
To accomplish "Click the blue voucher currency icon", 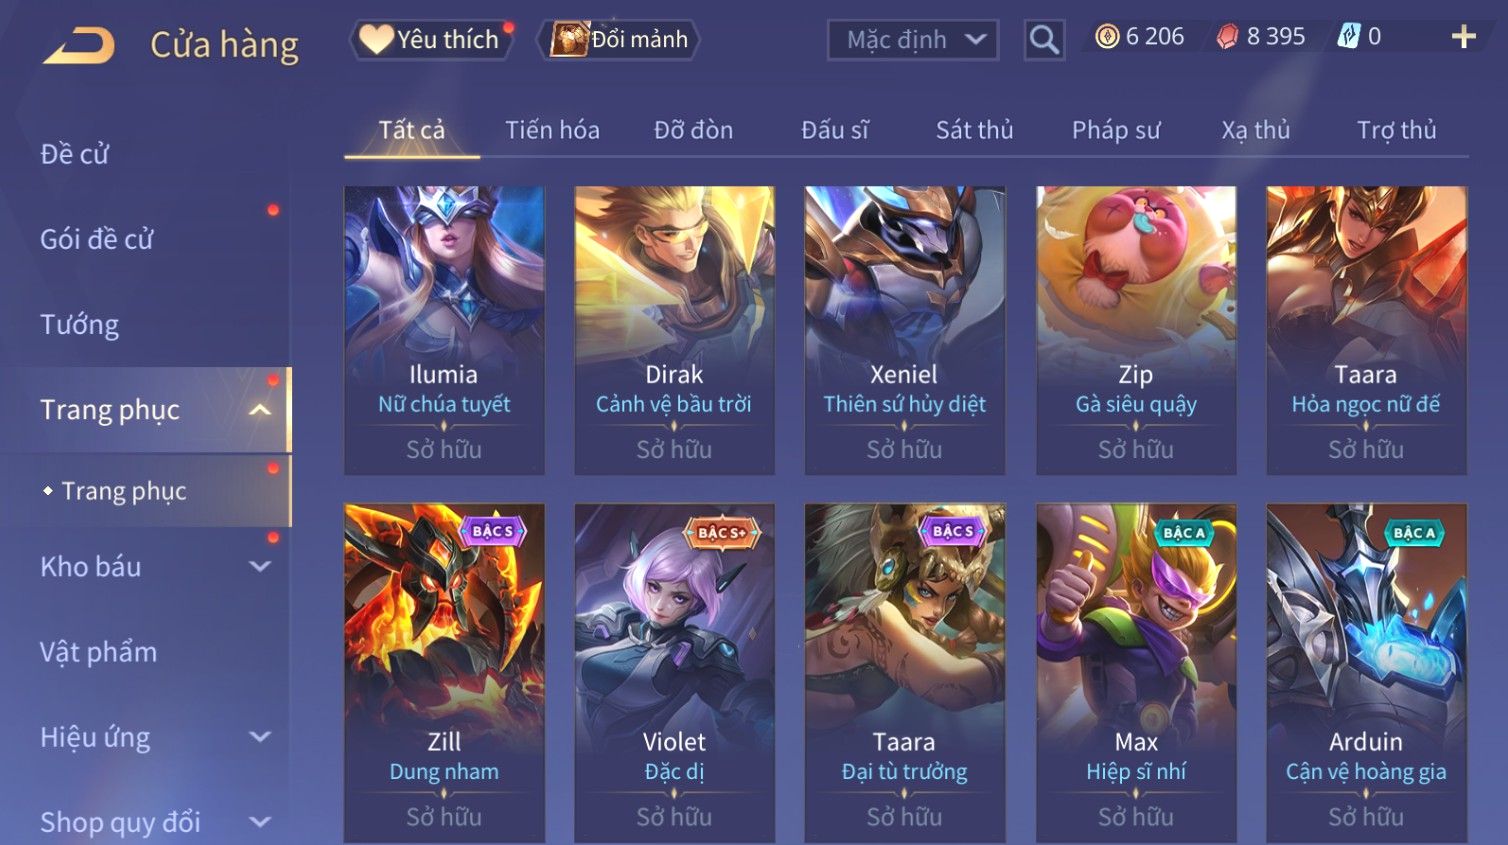I will pyautogui.click(x=1349, y=37).
